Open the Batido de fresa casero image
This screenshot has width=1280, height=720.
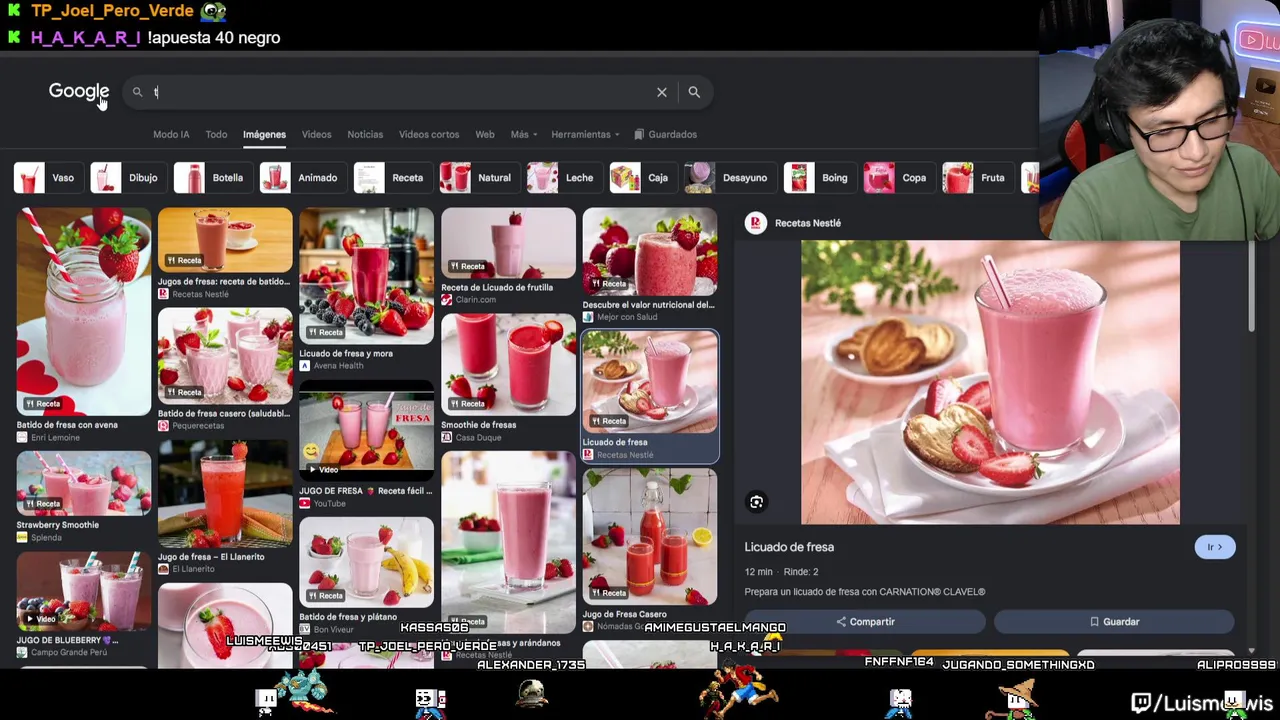(x=225, y=356)
